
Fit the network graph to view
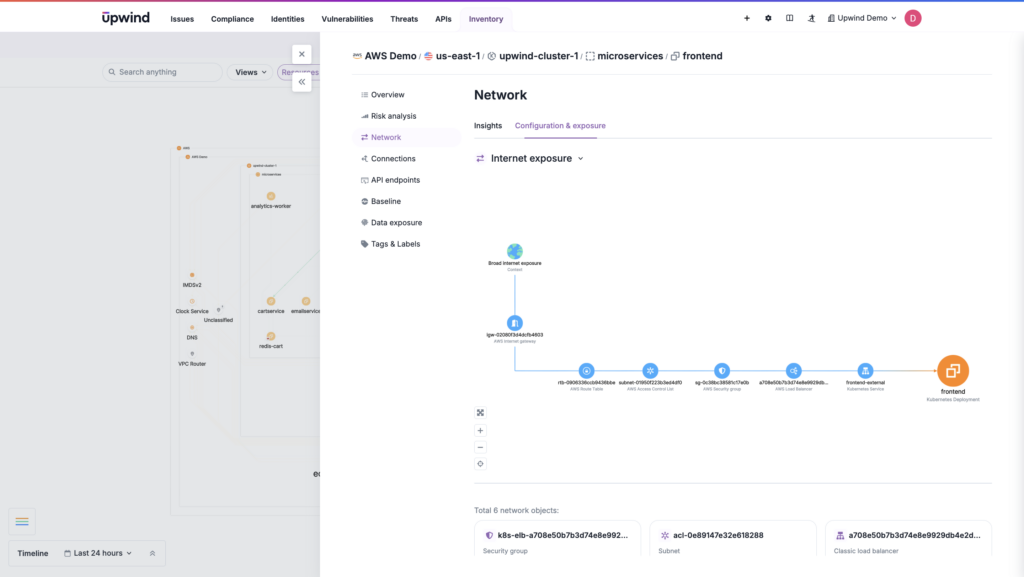(x=480, y=411)
